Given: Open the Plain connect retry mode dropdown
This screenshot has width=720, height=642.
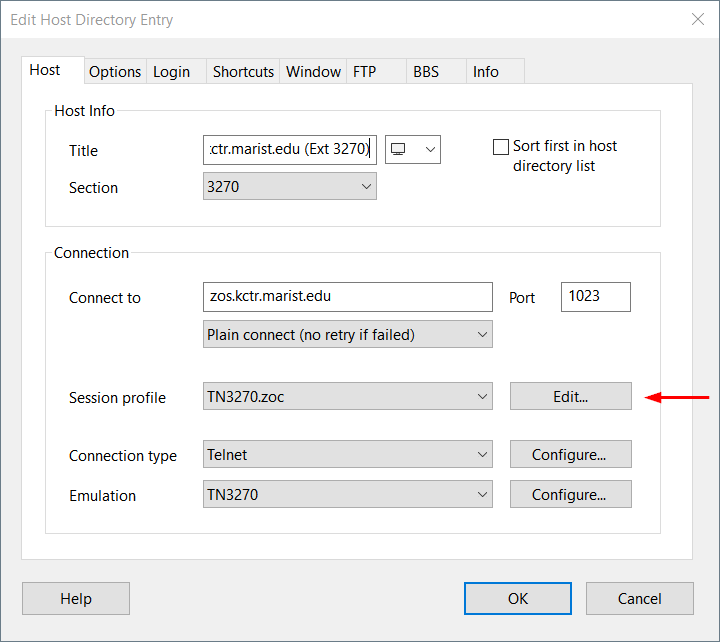Looking at the screenshot, I should click(x=347, y=335).
